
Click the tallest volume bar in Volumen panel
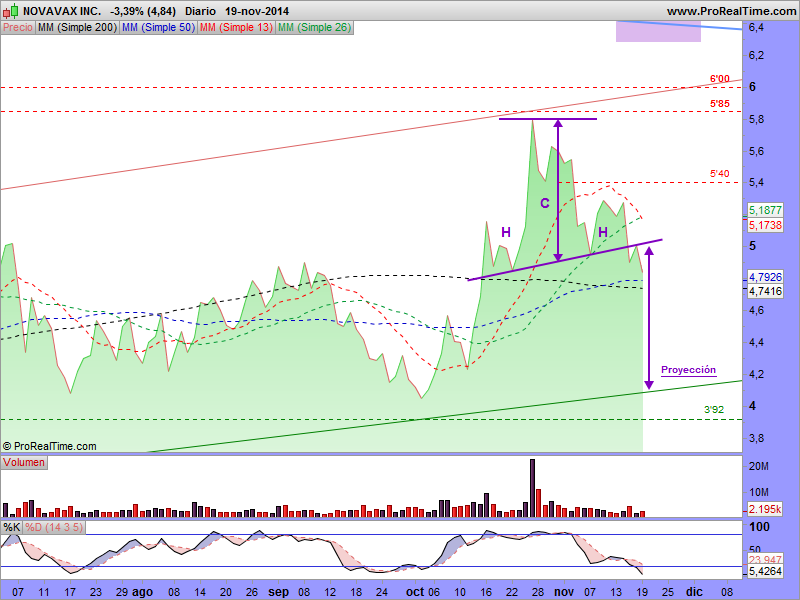pos(532,488)
